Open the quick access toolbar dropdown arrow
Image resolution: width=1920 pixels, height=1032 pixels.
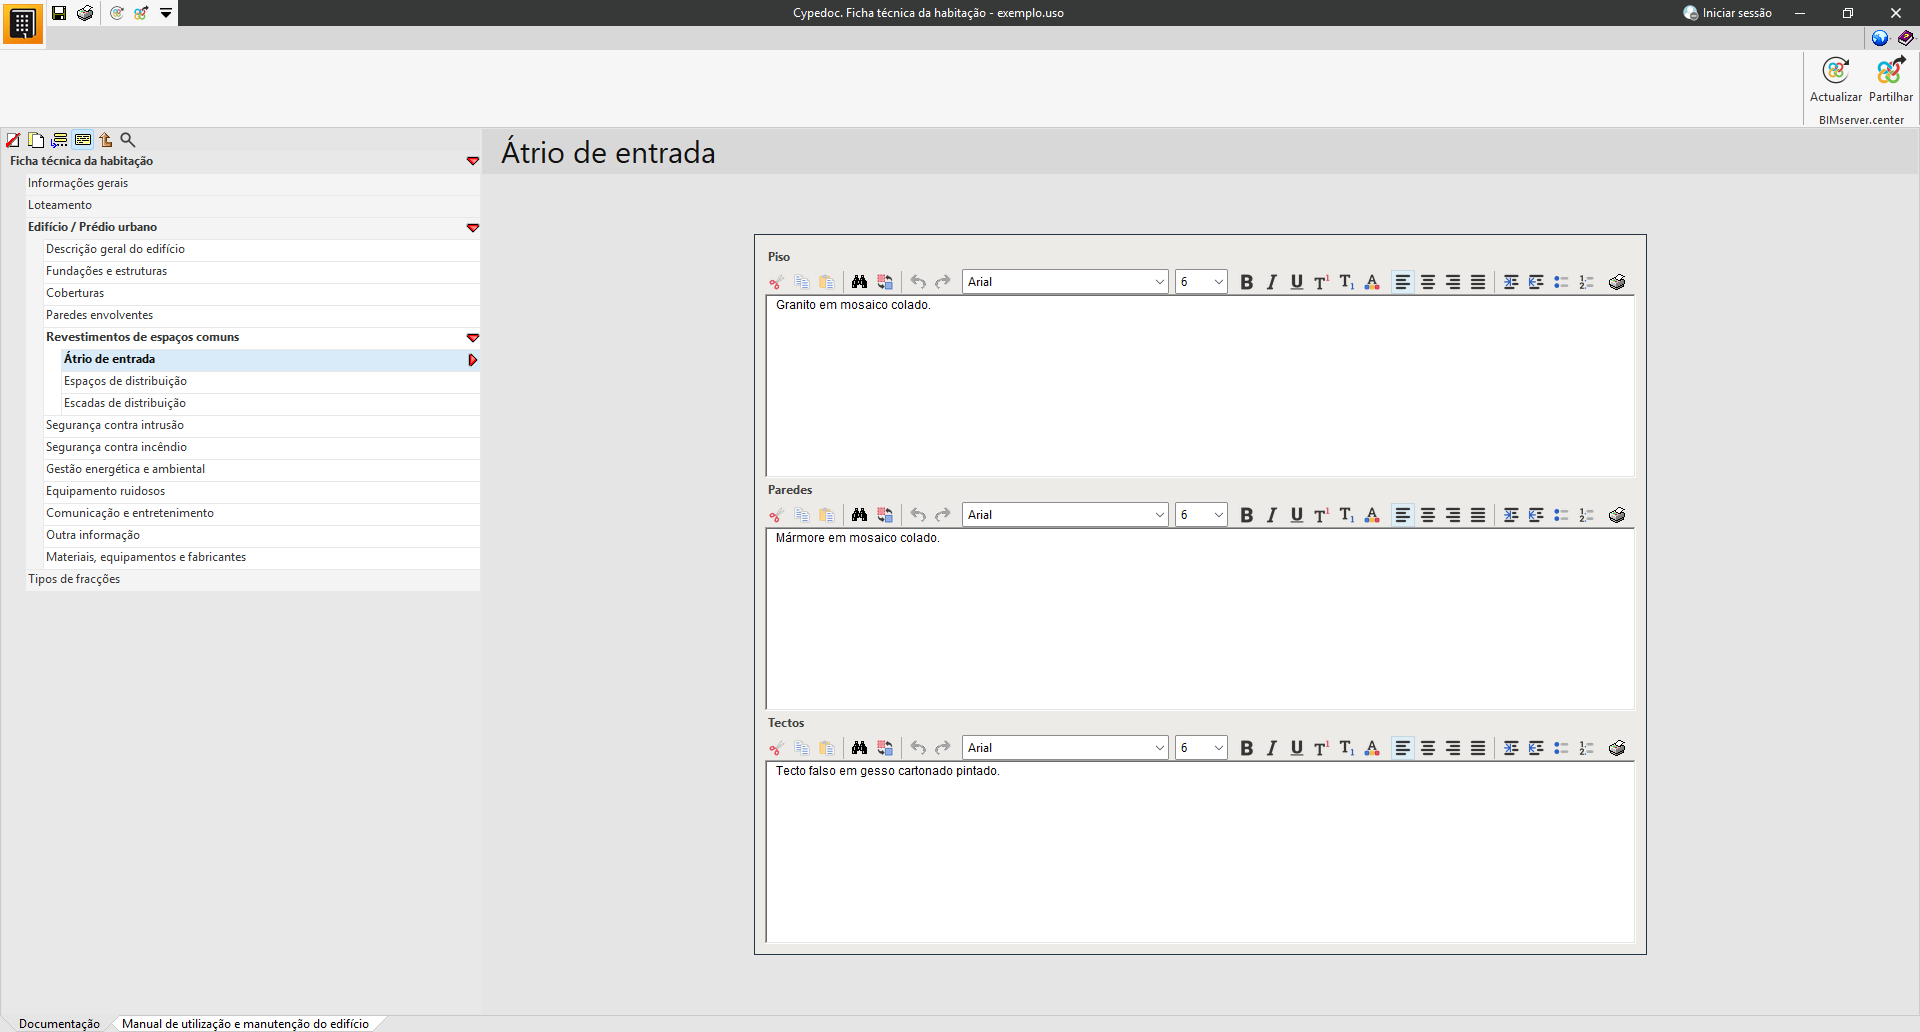pyautogui.click(x=166, y=13)
